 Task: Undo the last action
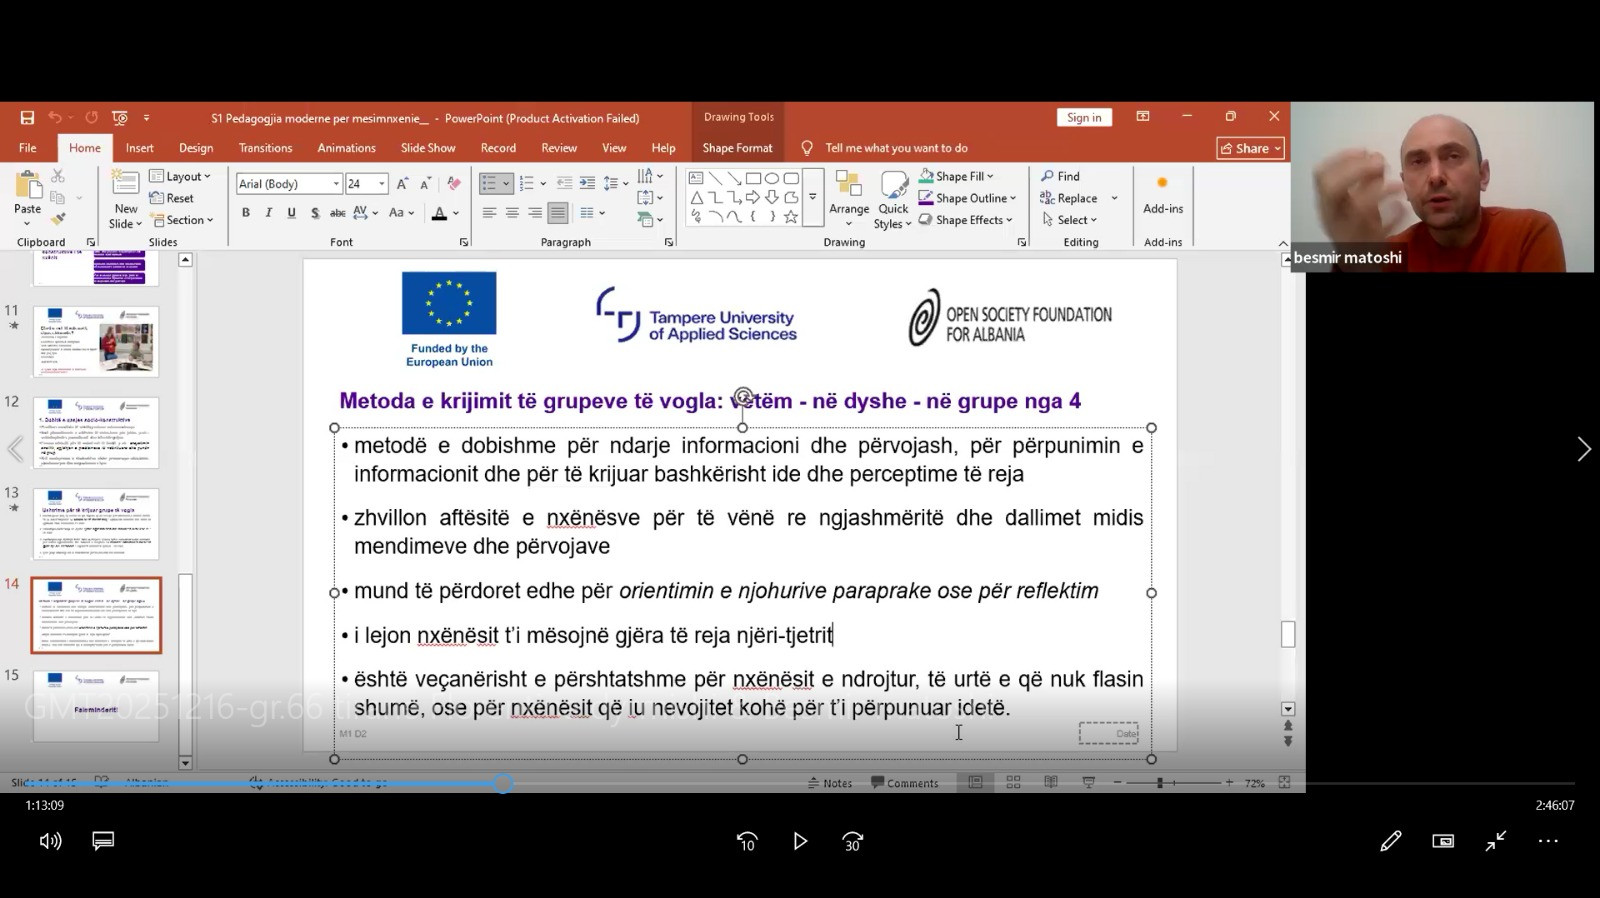[x=55, y=118]
